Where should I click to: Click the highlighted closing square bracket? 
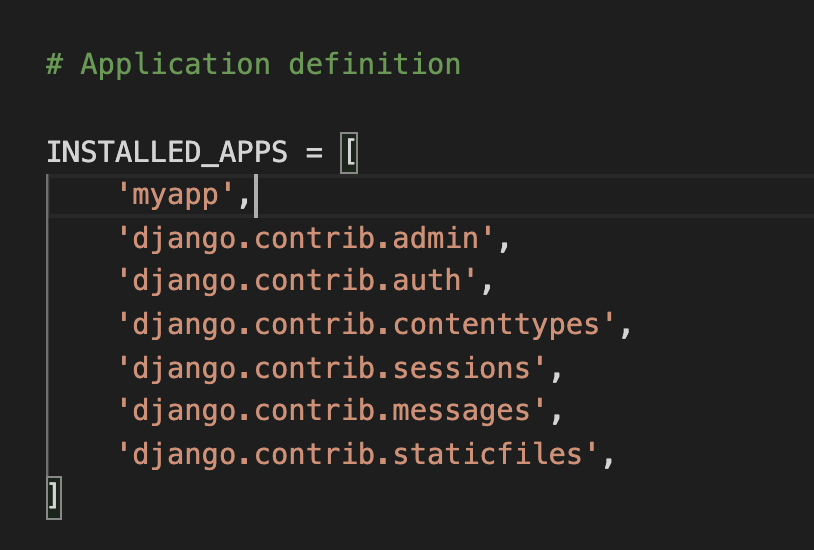click(x=54, y=497)
